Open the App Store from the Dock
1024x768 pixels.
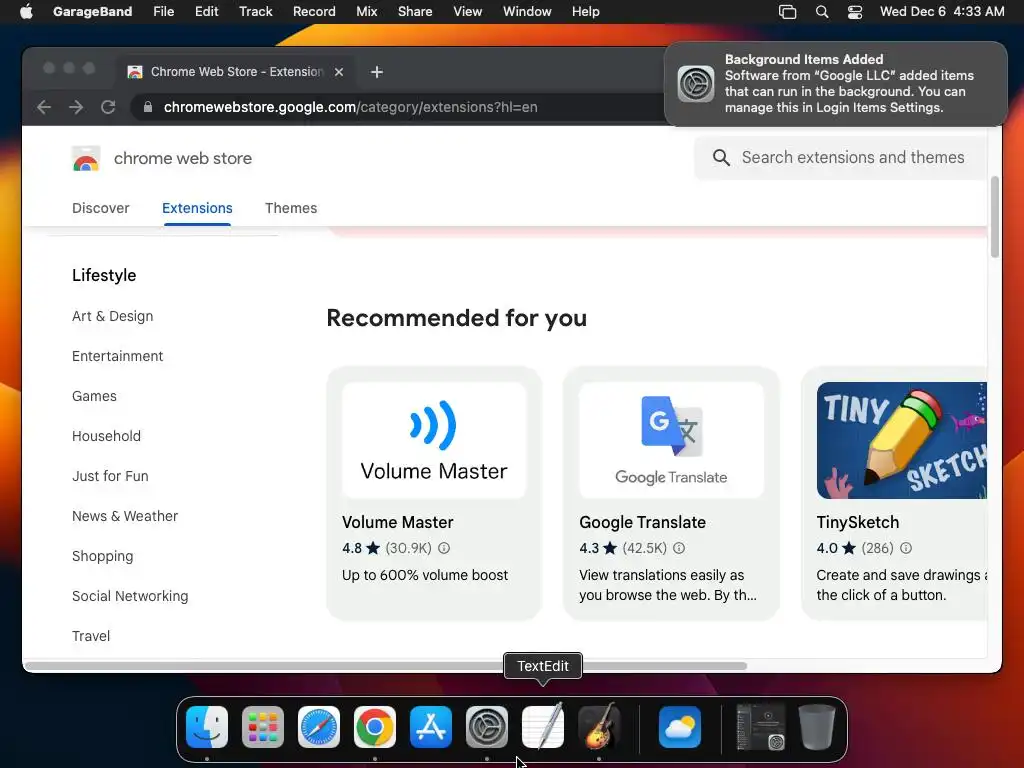(x=431, y=727)
